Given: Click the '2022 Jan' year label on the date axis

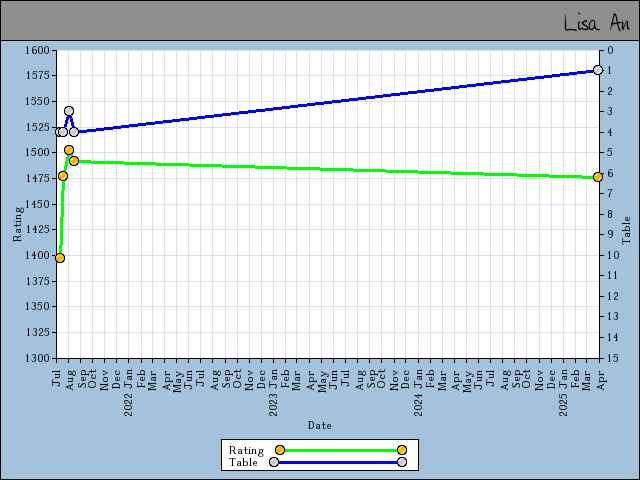Looking at the screenshot, I should [129, 393].
